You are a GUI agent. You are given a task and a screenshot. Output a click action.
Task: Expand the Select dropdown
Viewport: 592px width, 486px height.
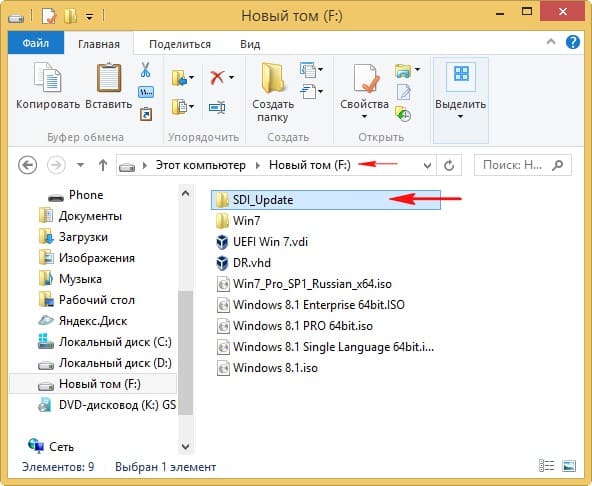(460, 117)
